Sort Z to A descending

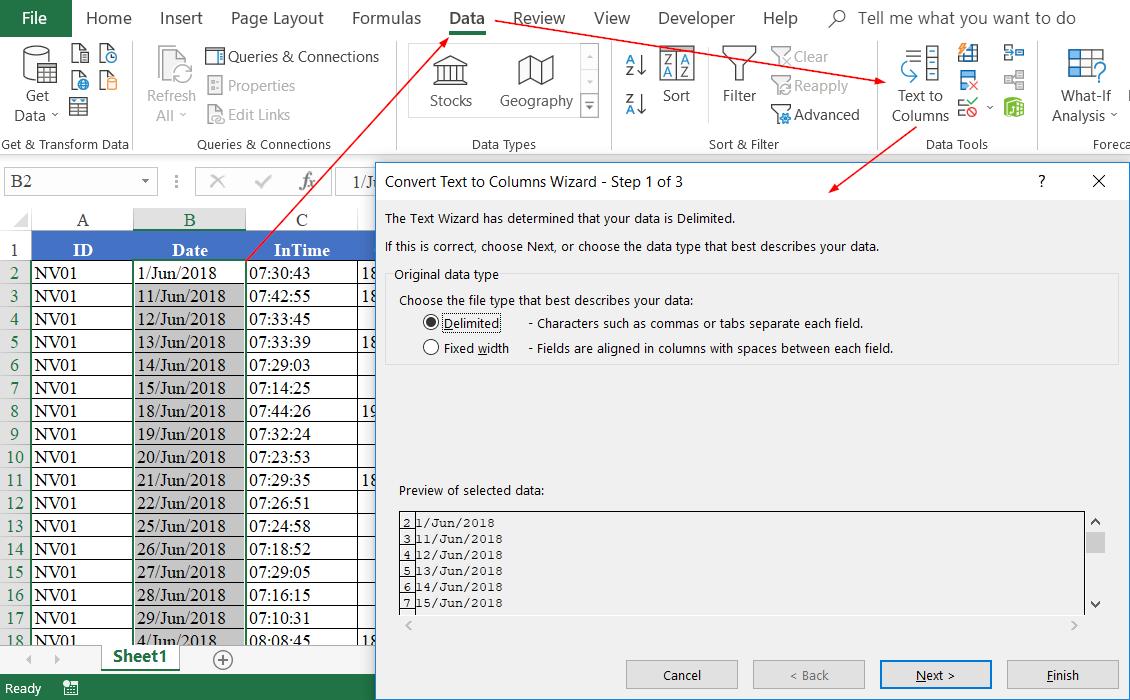click(x=635, y=104)
